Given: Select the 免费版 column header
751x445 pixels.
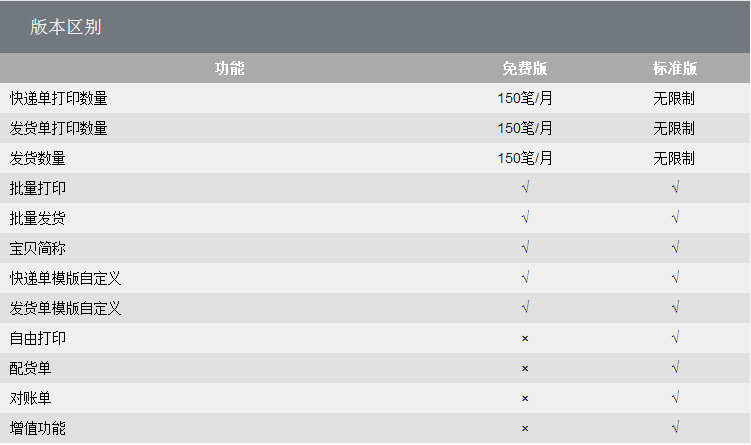Looking at the screenshot, I should pyautogui.click(x=525, y=69).
